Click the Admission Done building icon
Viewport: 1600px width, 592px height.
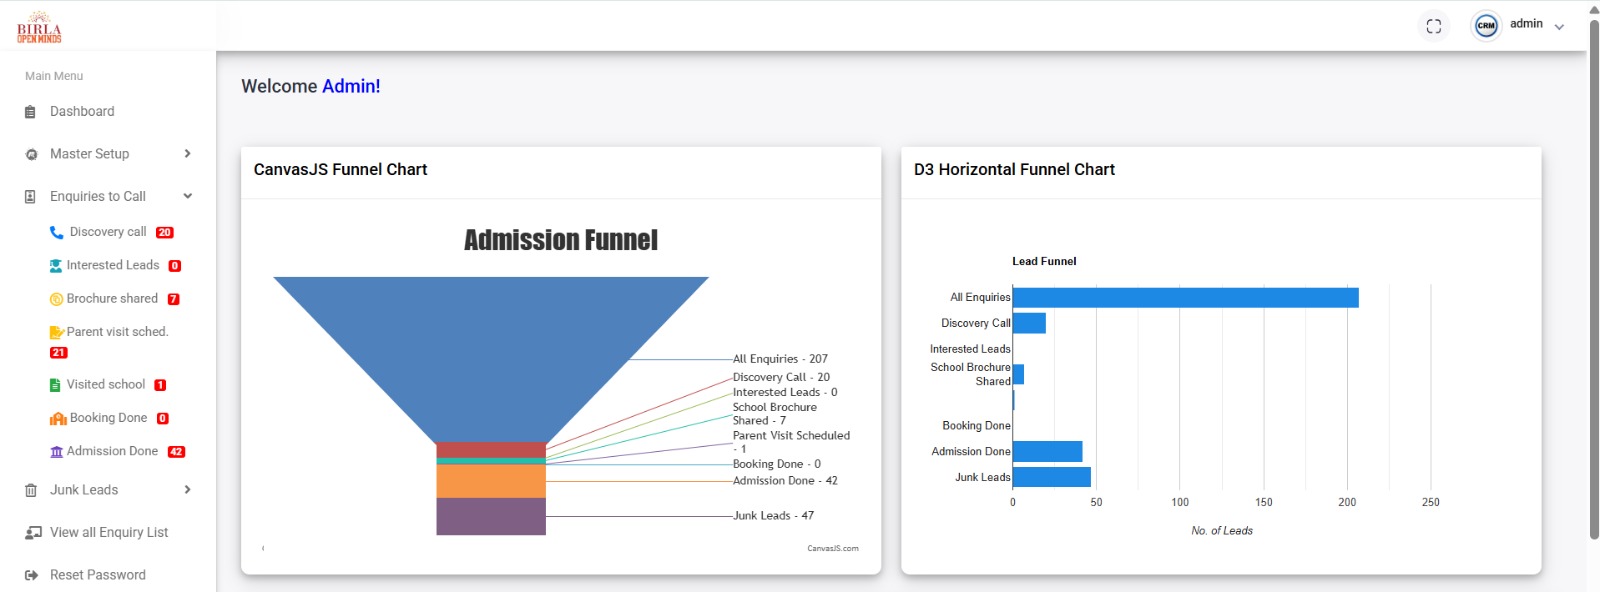point(56,452)
